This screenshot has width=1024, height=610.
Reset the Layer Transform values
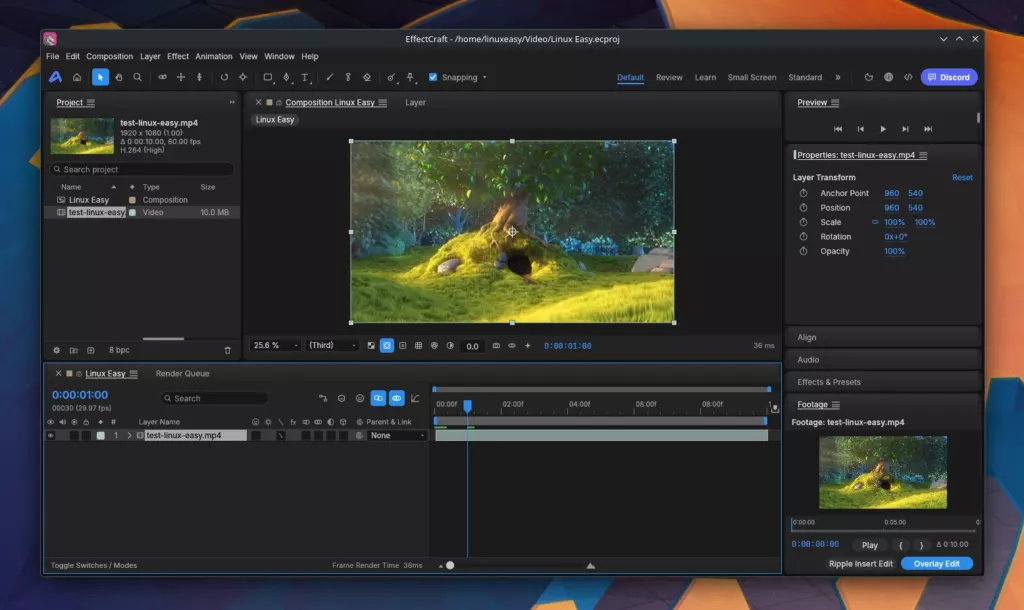tap(962, 177)
